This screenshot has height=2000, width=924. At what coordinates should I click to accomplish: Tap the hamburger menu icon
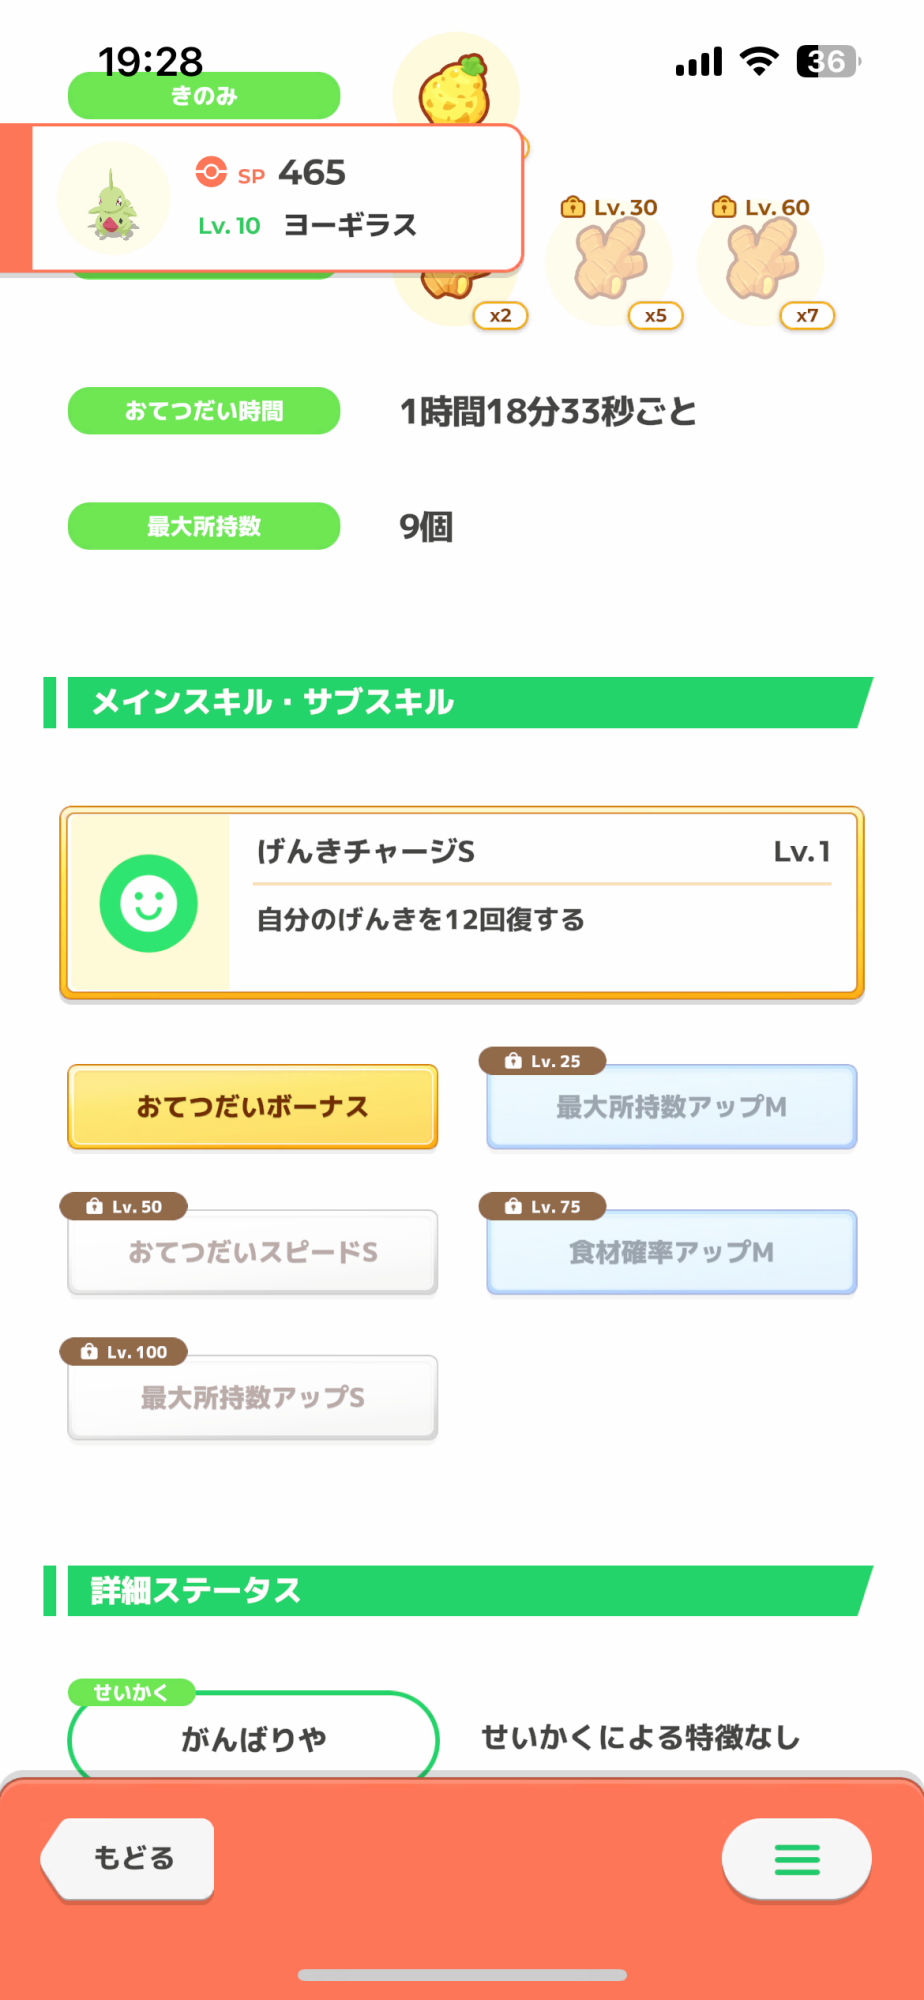pyautogui.click(x=797, y=1859)
